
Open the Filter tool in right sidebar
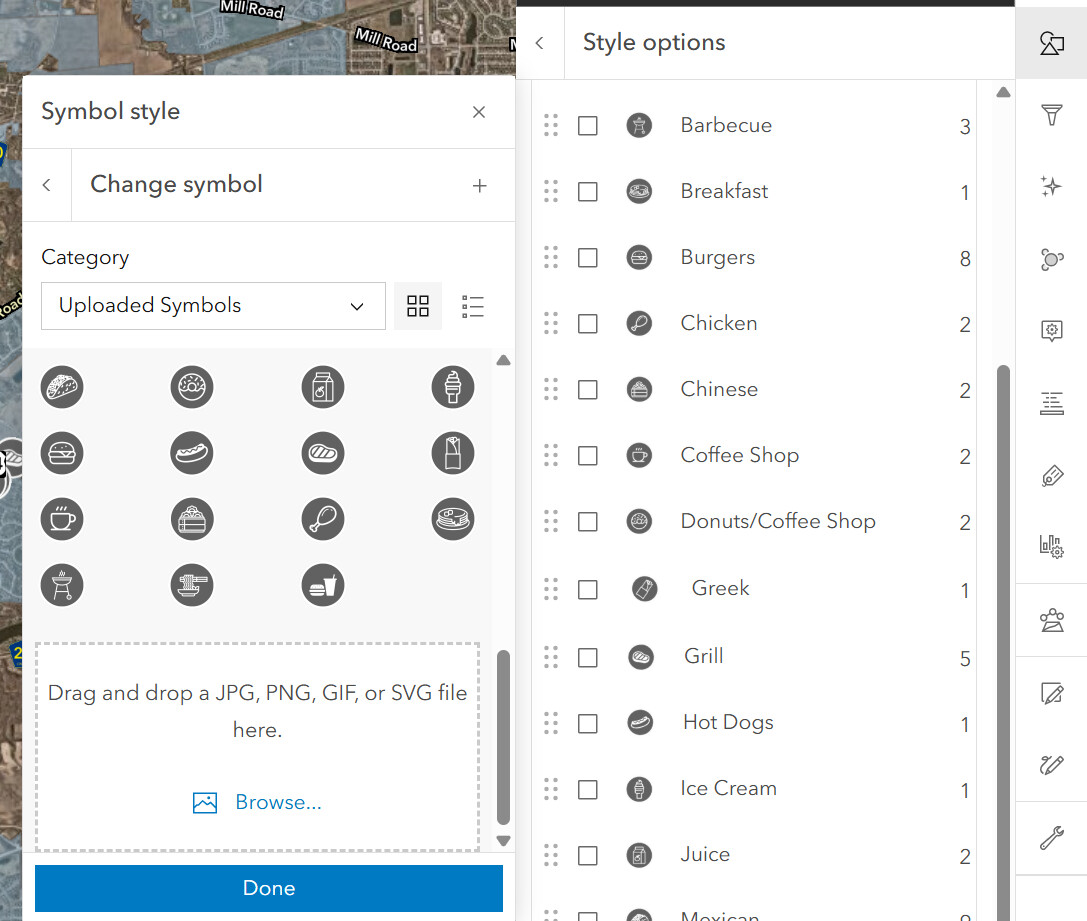tap(1051, 116)
